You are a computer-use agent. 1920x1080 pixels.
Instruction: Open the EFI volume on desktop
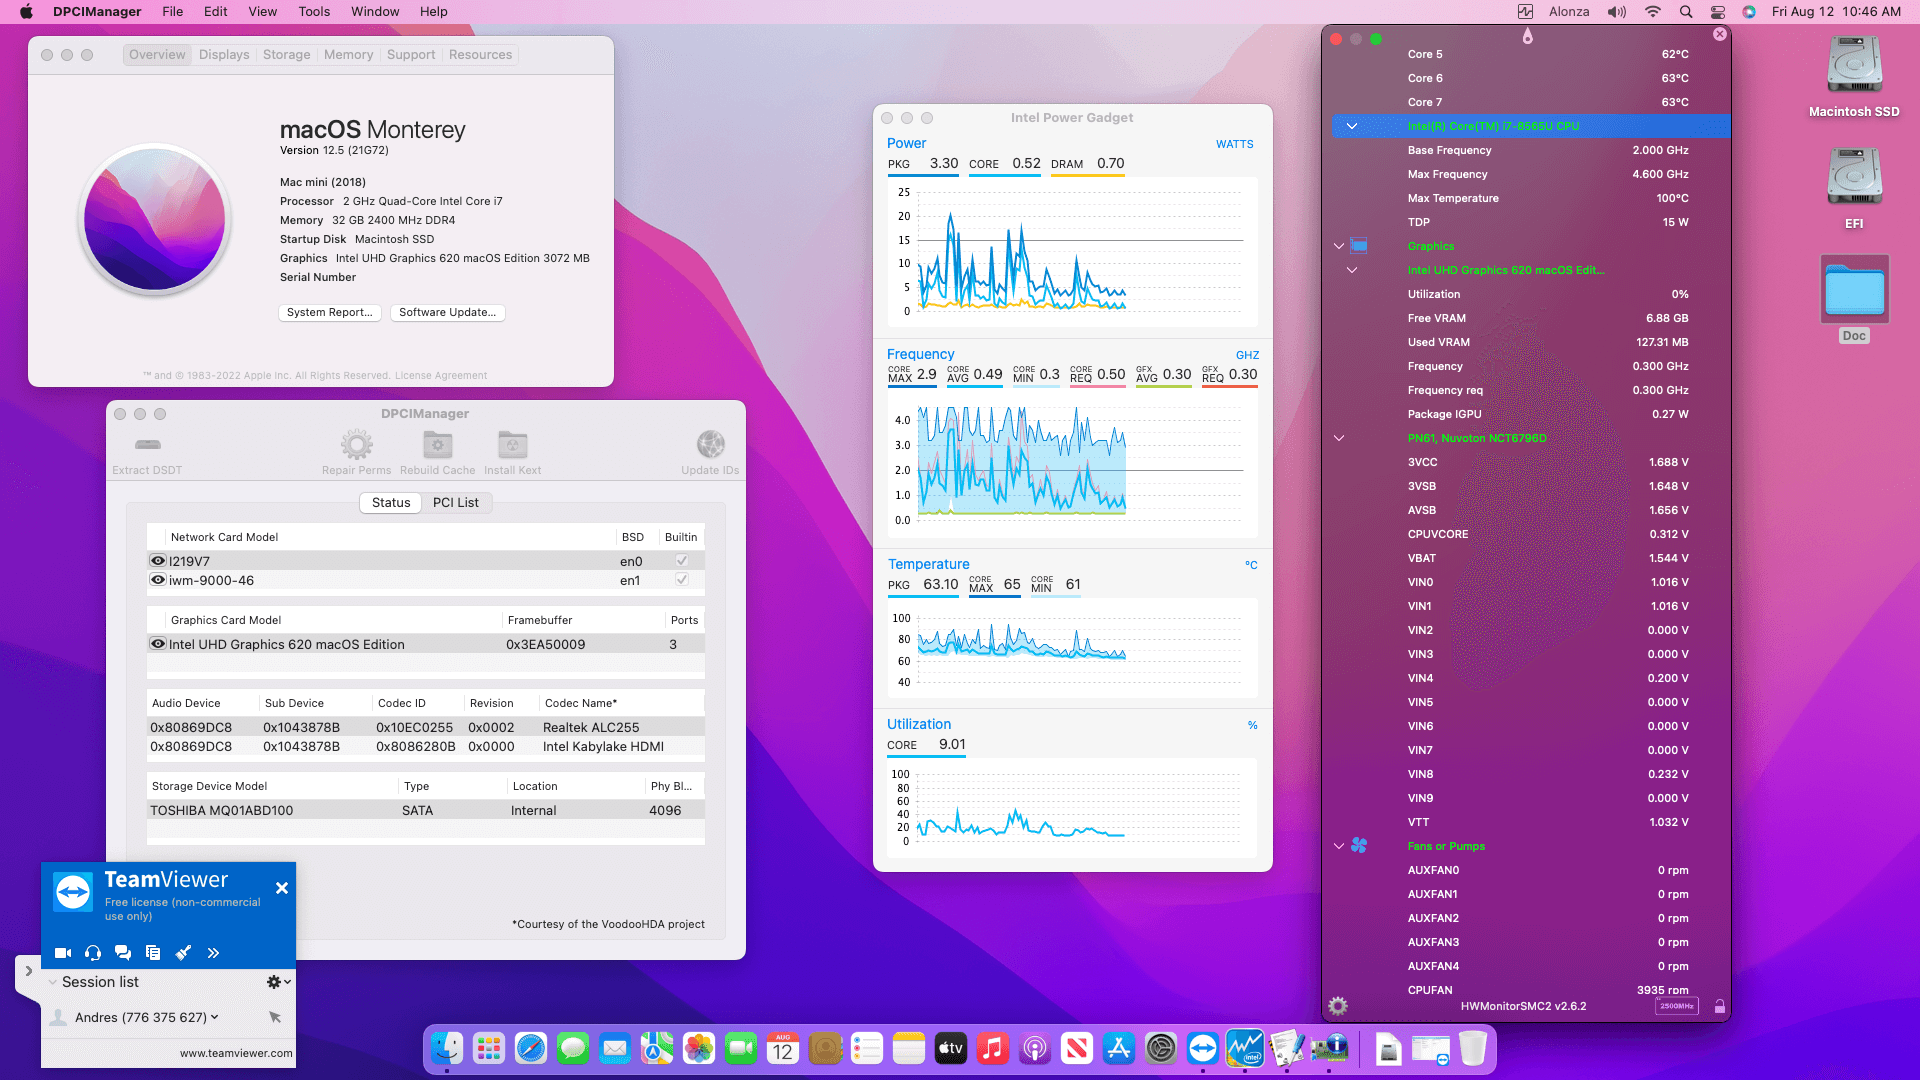point(1854,188)
